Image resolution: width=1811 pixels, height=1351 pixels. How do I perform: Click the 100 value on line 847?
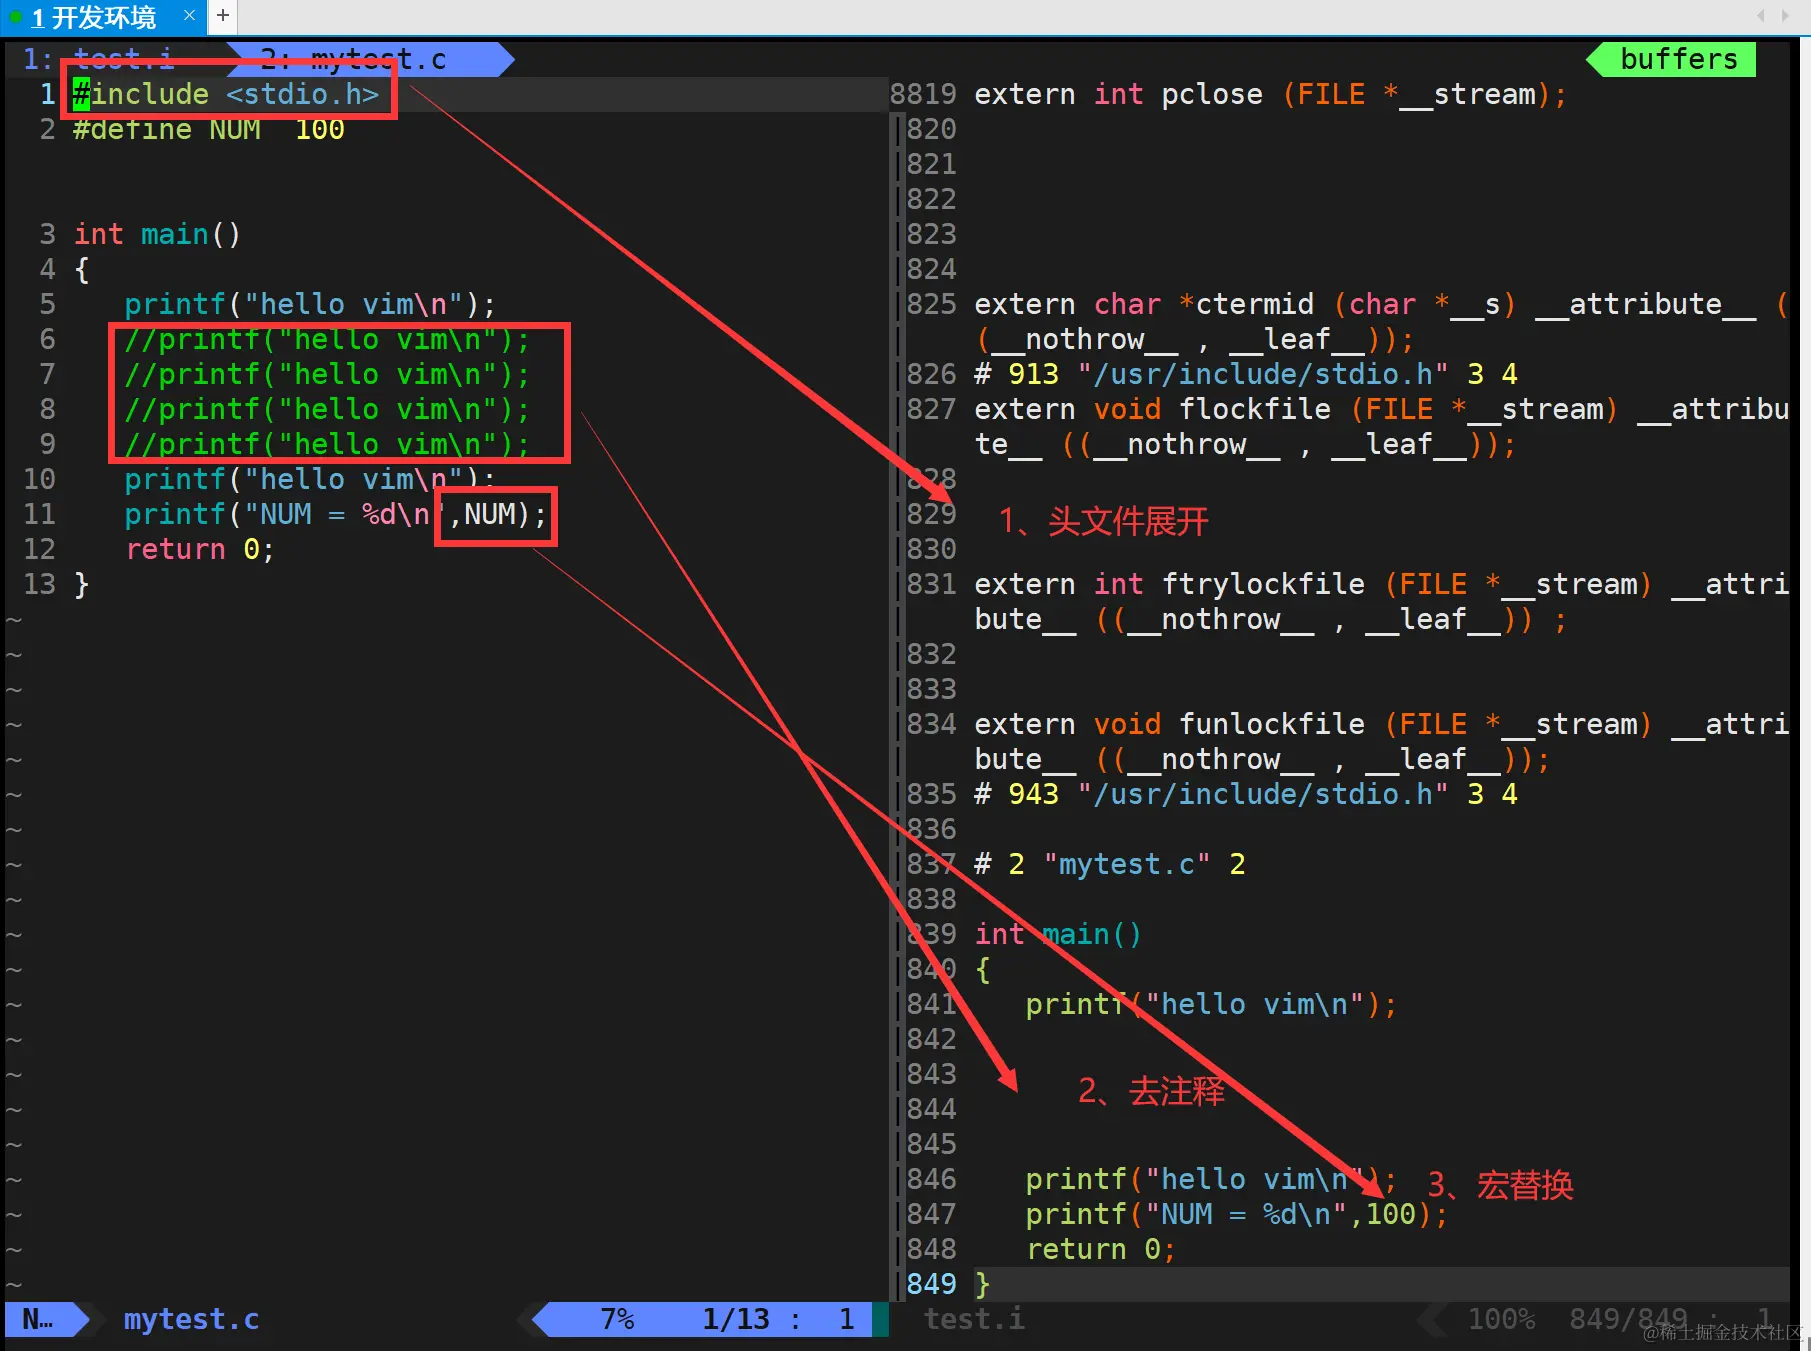(x=1391, y=1214)
